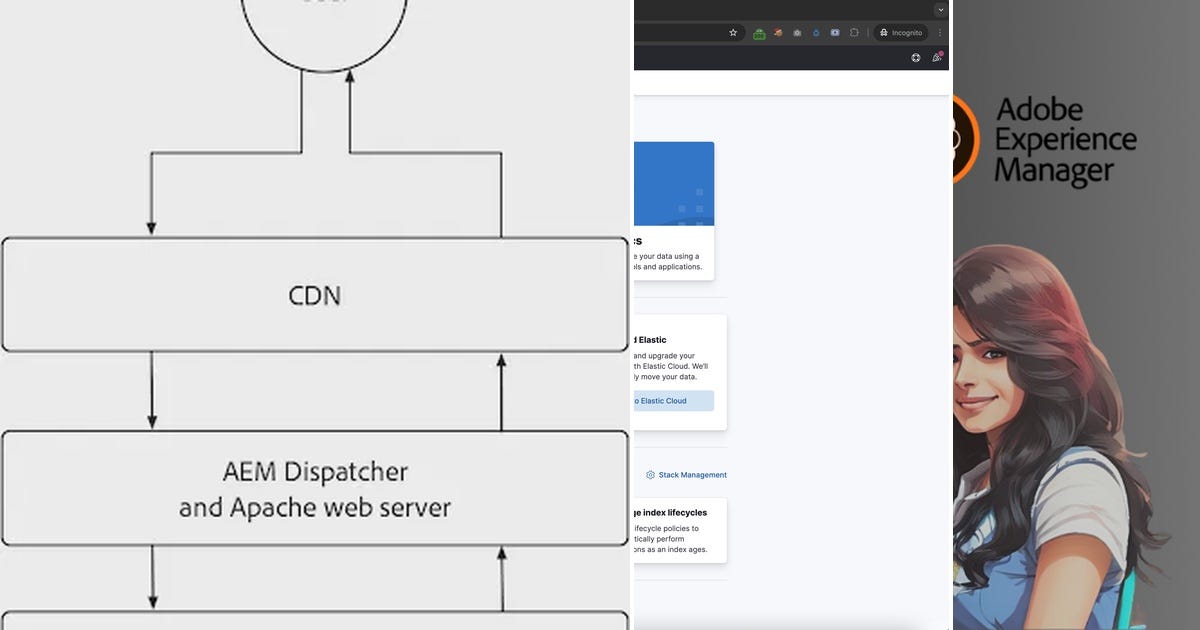Click the blue screen-capture extension icon

(x=834, y=33)
